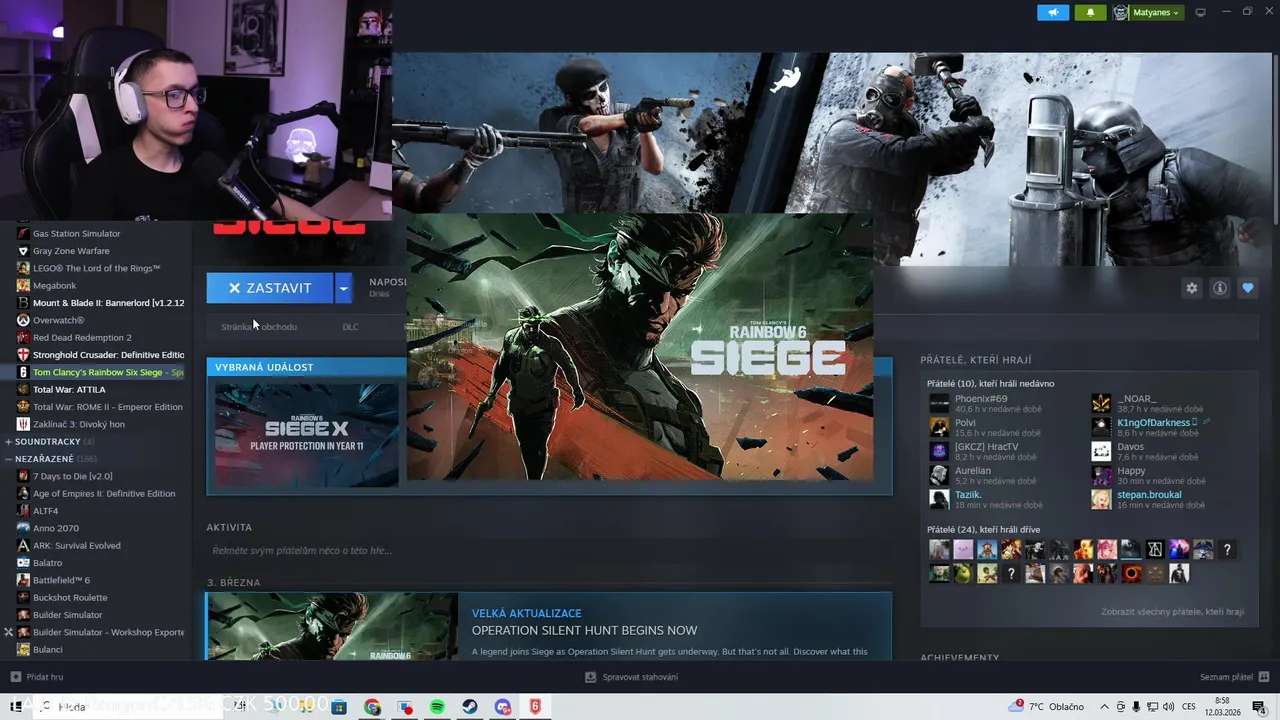Click the Total War: ATTILA icon
Screen dimensions: 1280x720
click(x=23, y=390)
